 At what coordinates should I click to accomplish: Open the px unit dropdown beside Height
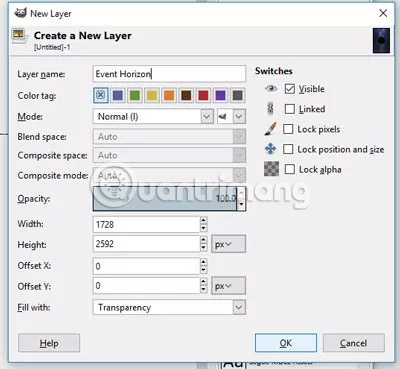pos(228,244)
